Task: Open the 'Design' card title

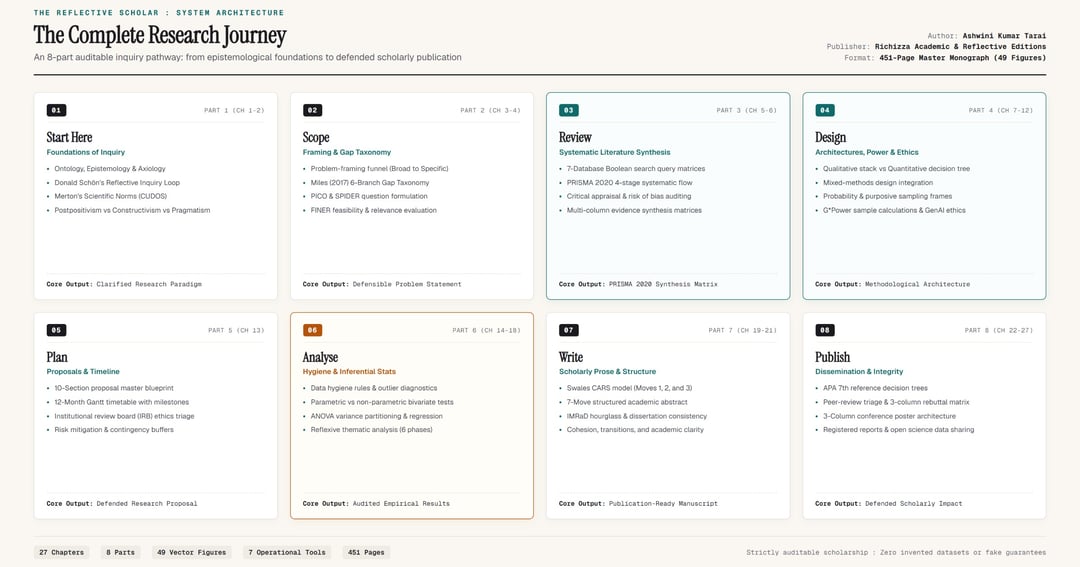Action: [x=831, y=137]
